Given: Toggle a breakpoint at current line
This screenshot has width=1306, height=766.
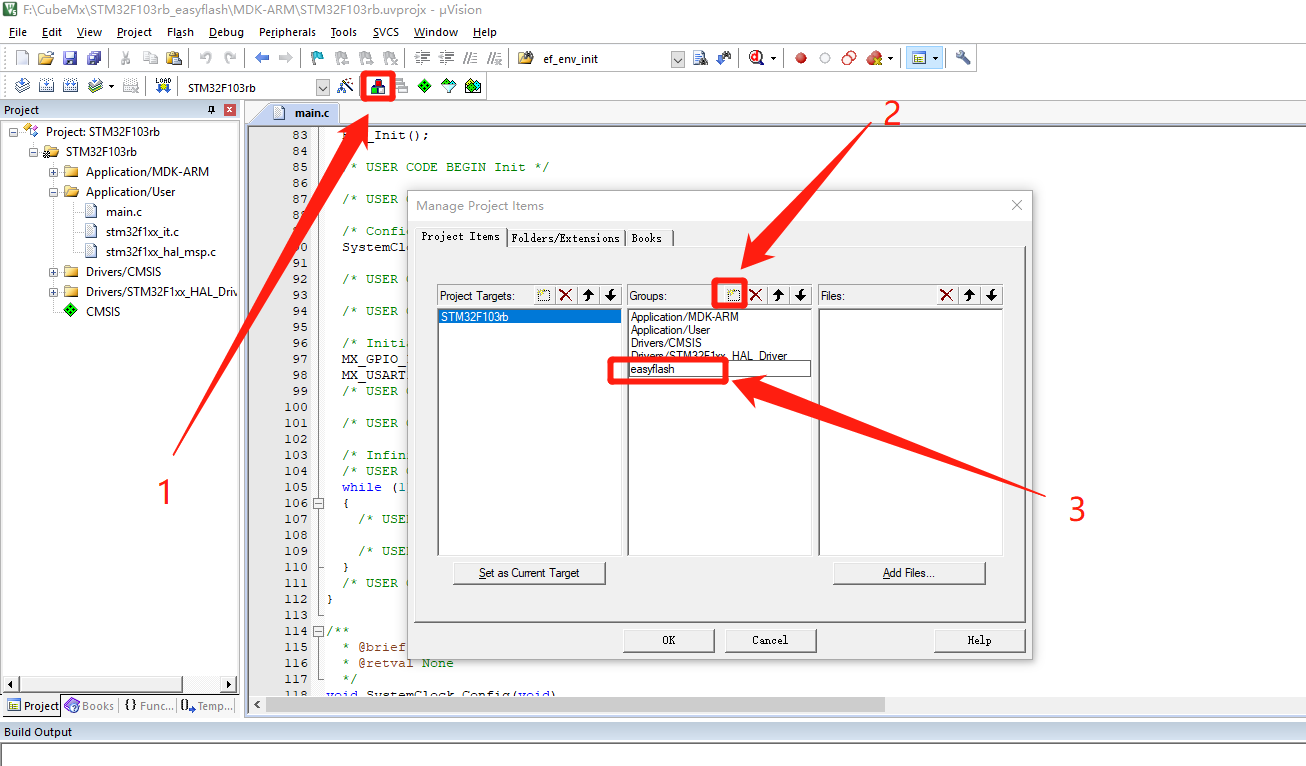Looking at the screenshot, I should [800, 57].
